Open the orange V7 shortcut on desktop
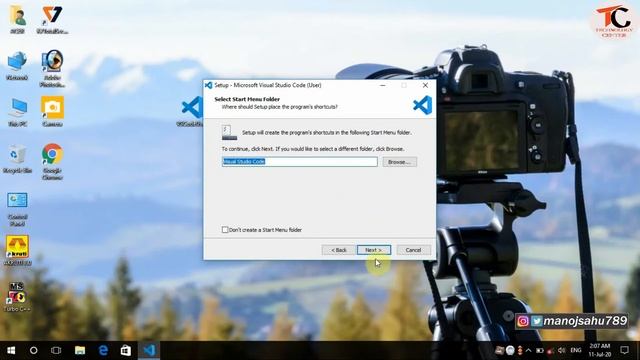 pyautogui.click(x=52, y=20)
